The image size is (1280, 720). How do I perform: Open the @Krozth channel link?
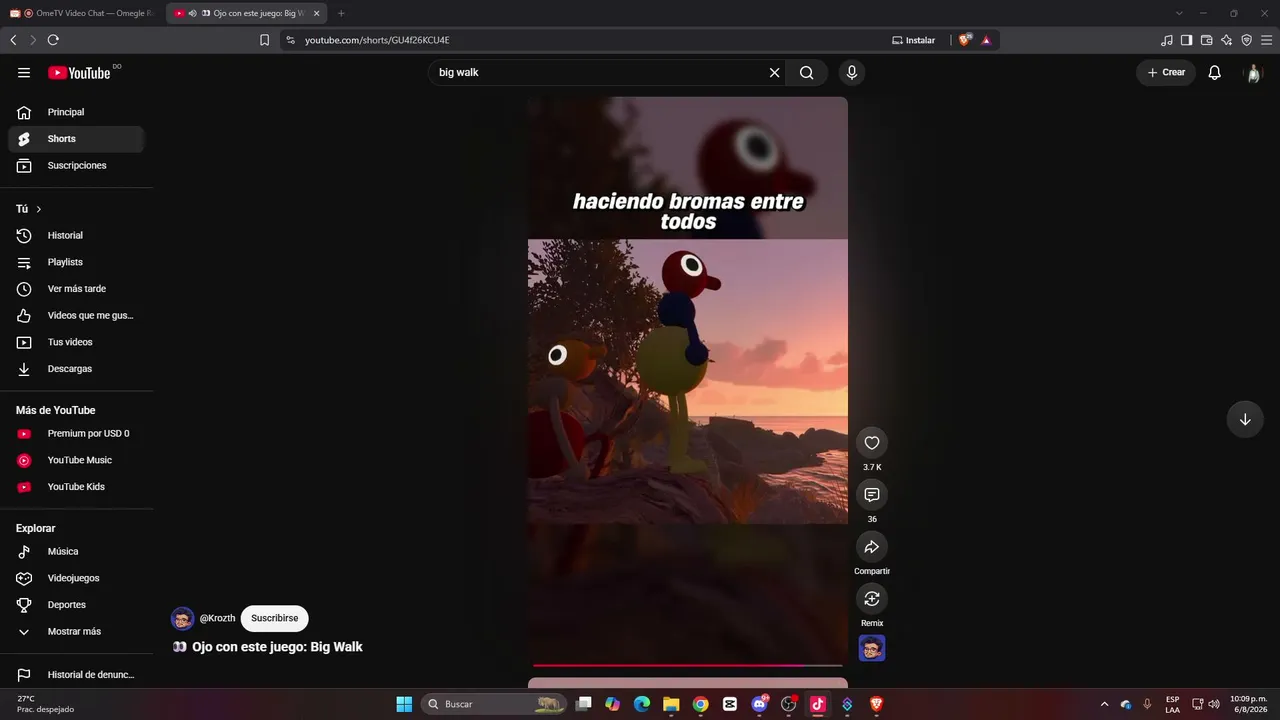(x=217, y=618)
